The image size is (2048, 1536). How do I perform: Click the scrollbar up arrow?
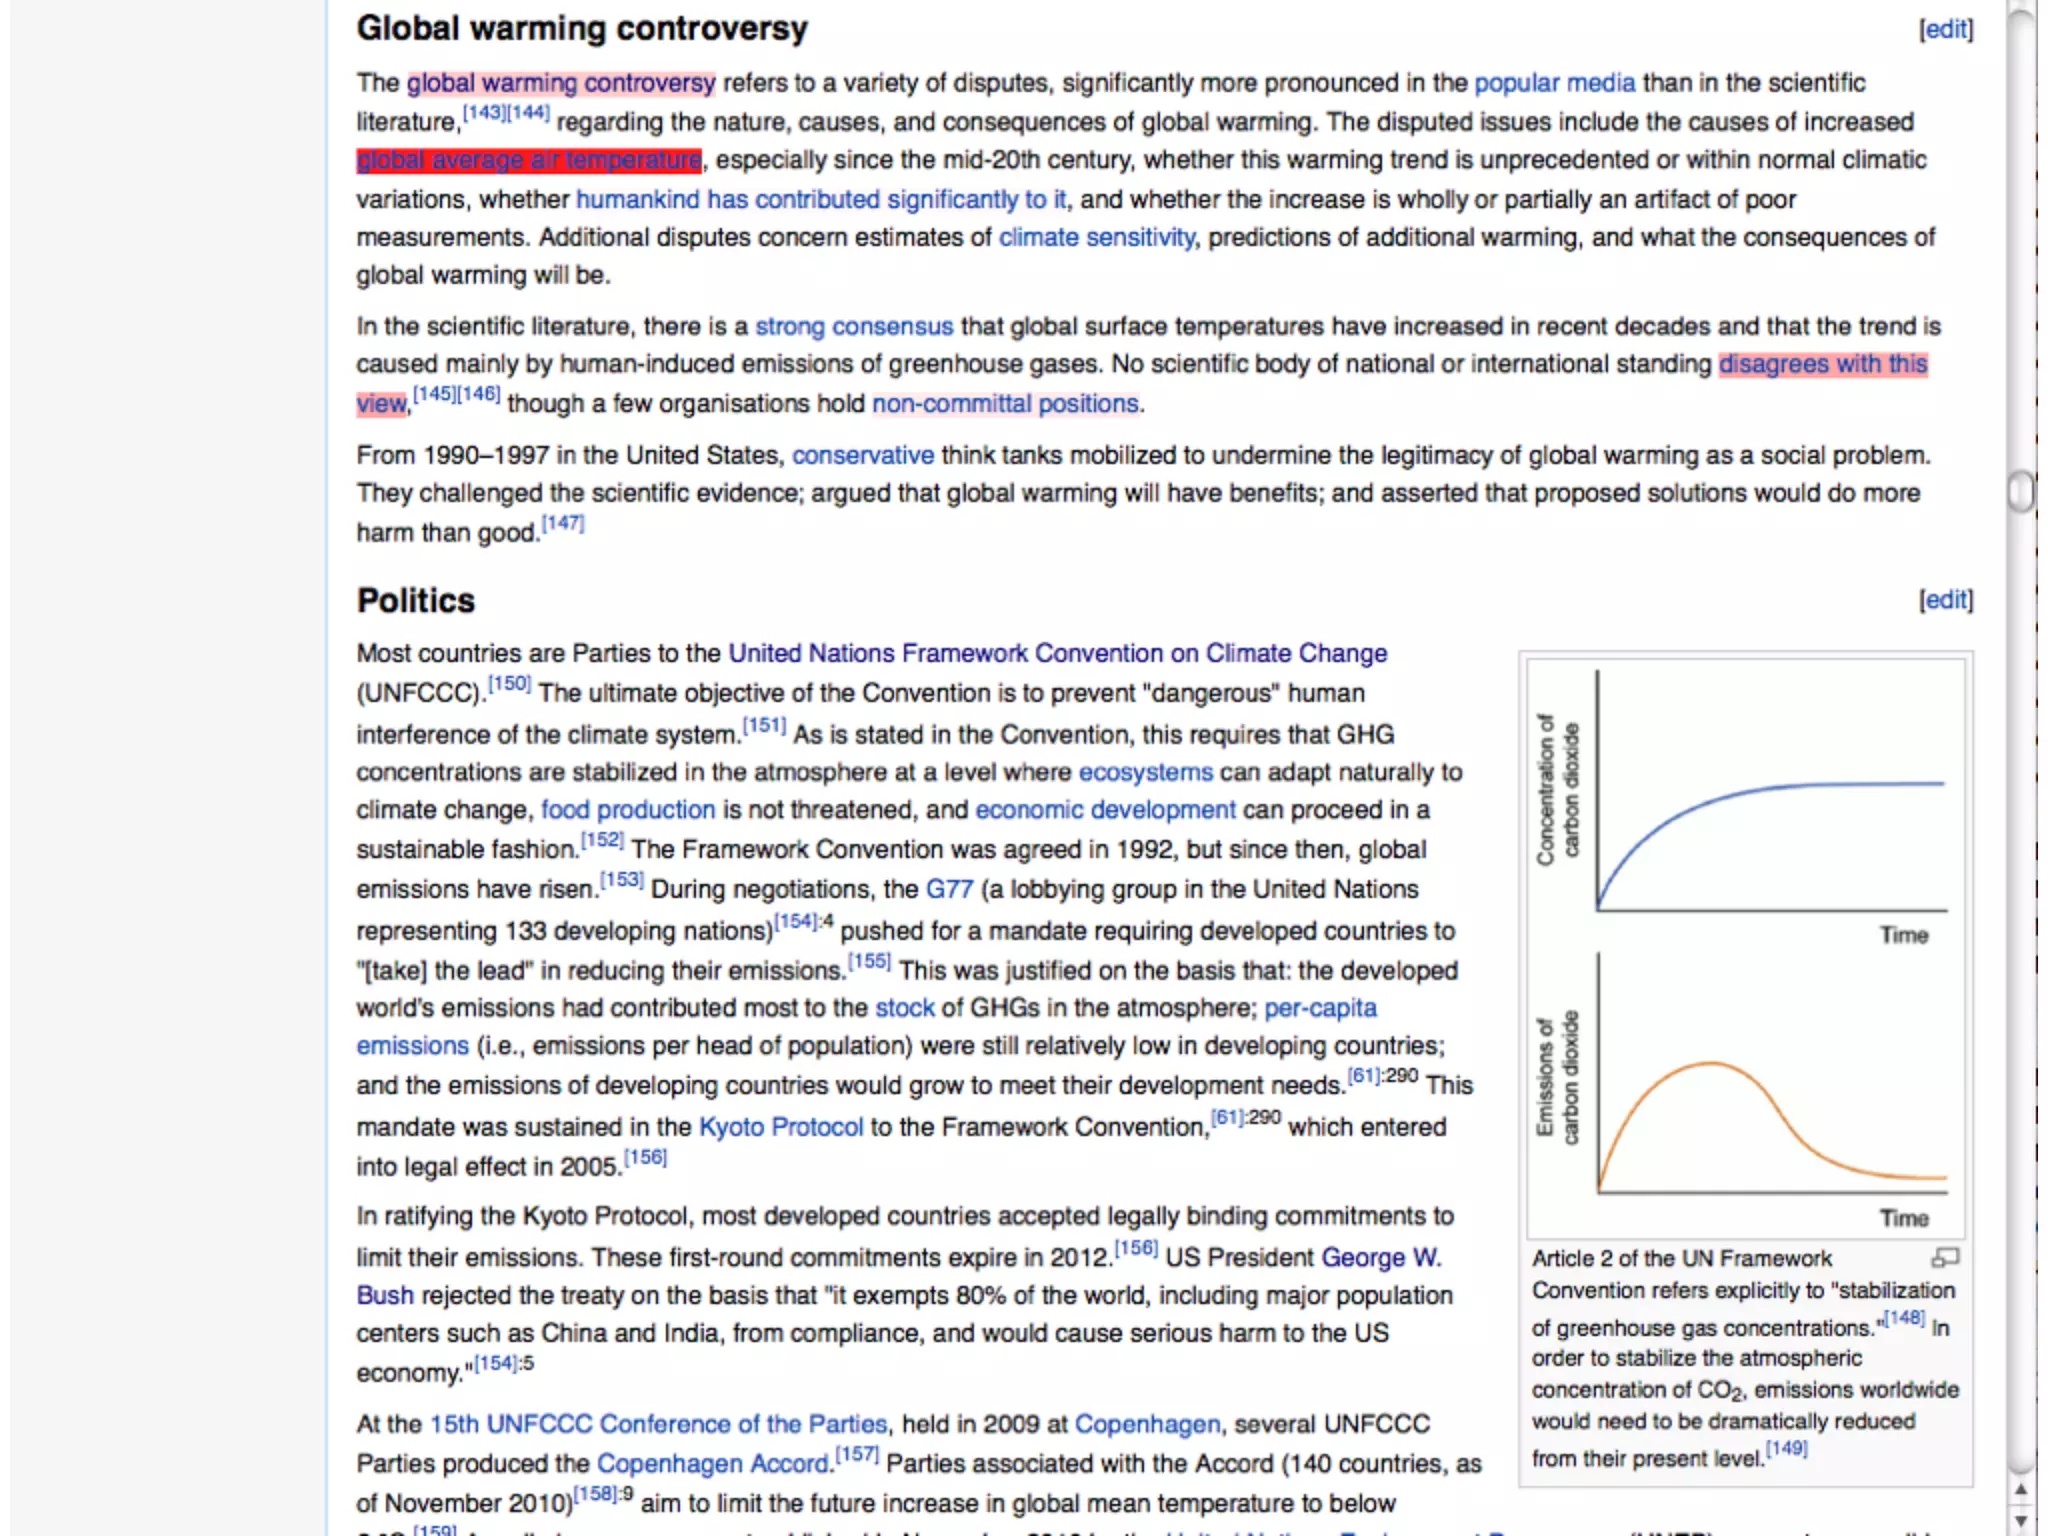2020,1490
